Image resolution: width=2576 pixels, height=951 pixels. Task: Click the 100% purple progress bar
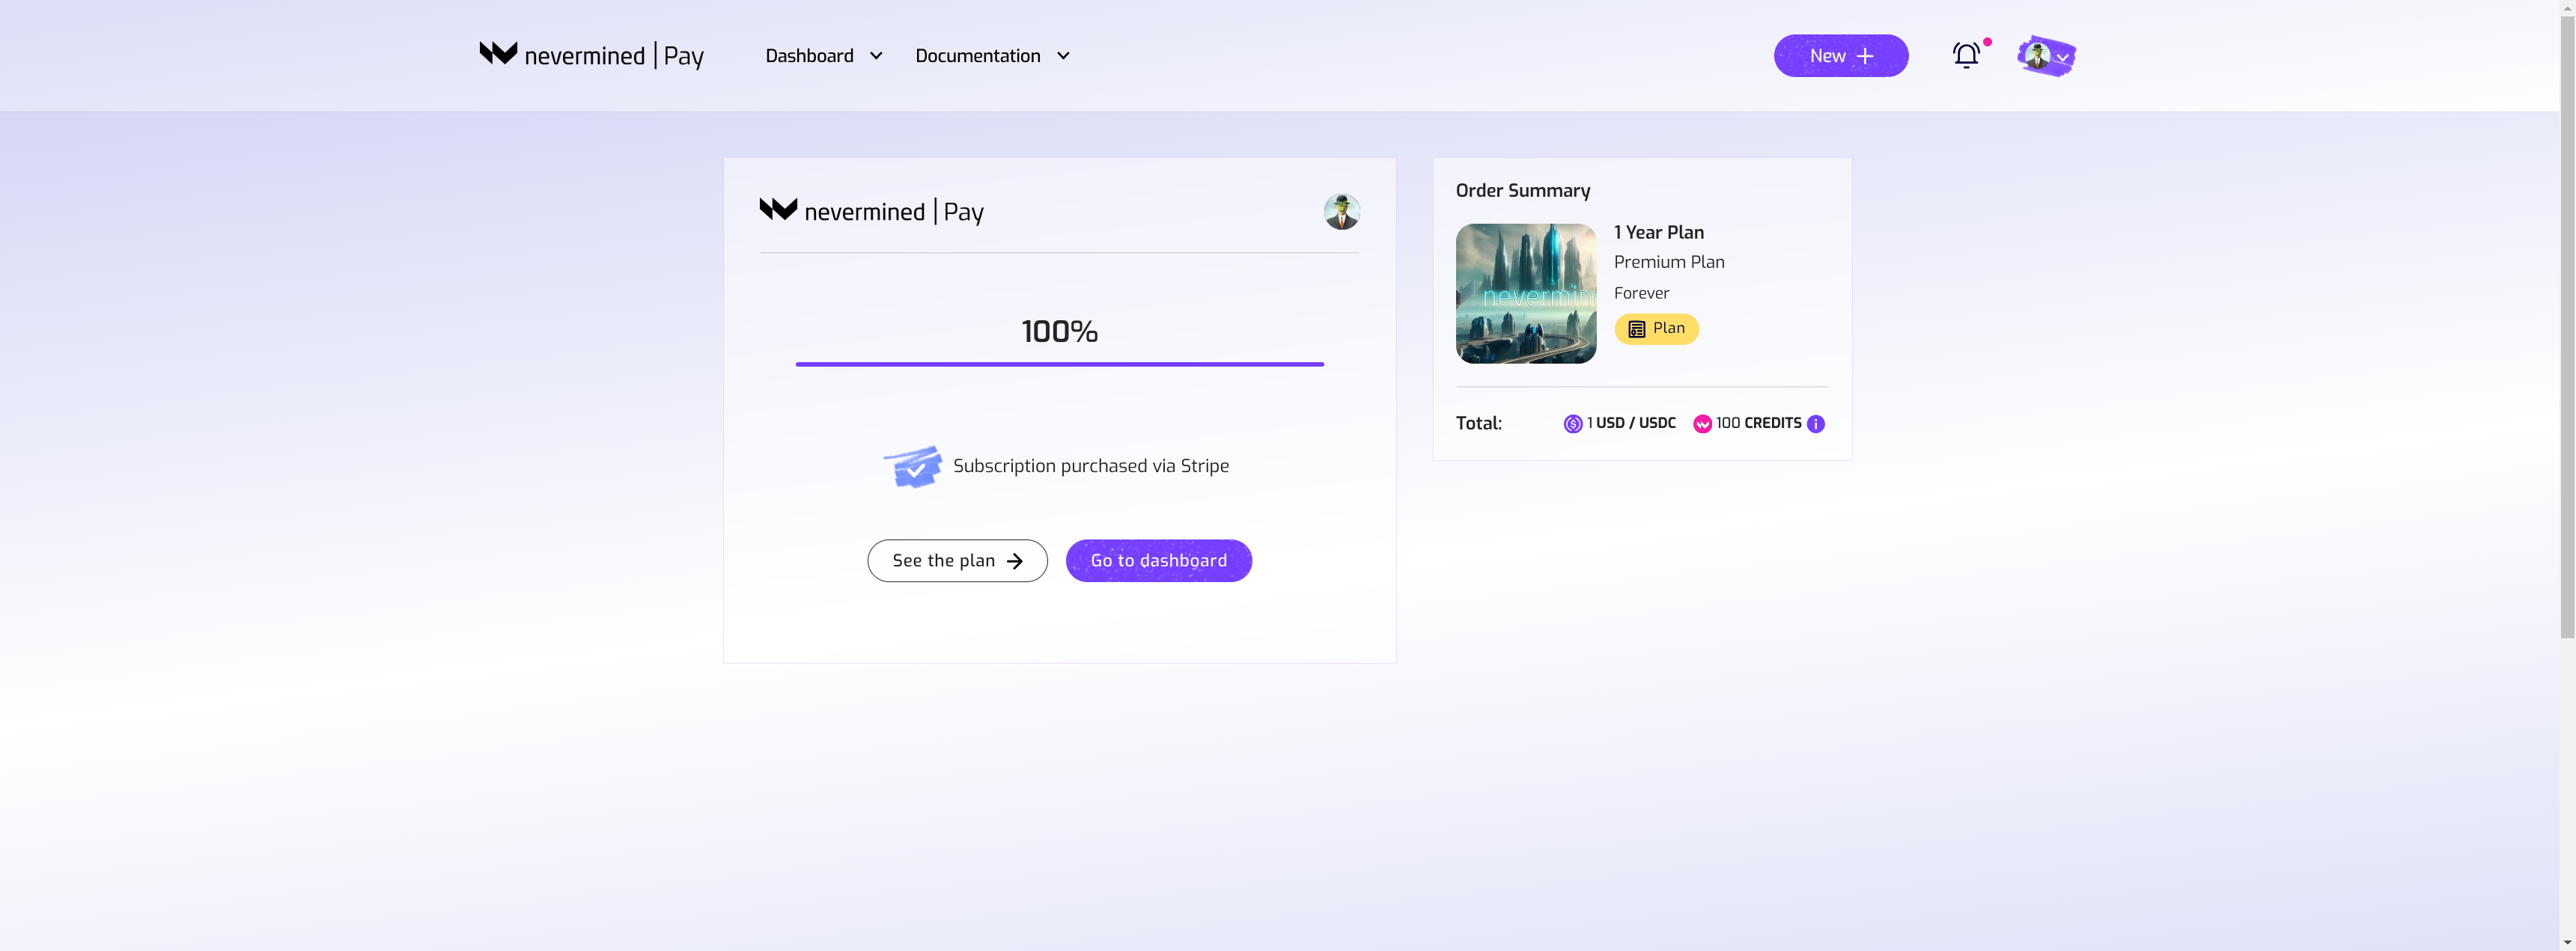click(x=1059, y=364)
